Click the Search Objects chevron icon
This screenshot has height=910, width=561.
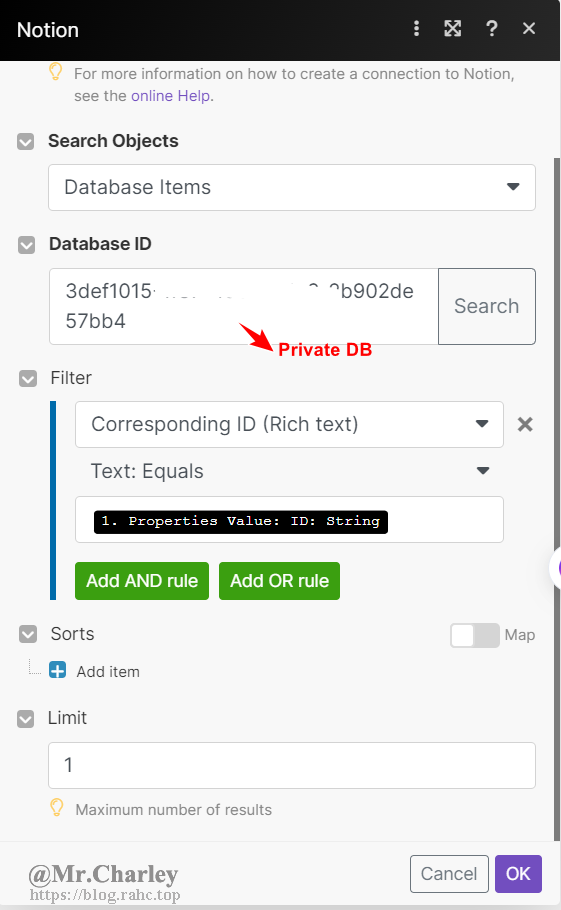tap(26, 142)
